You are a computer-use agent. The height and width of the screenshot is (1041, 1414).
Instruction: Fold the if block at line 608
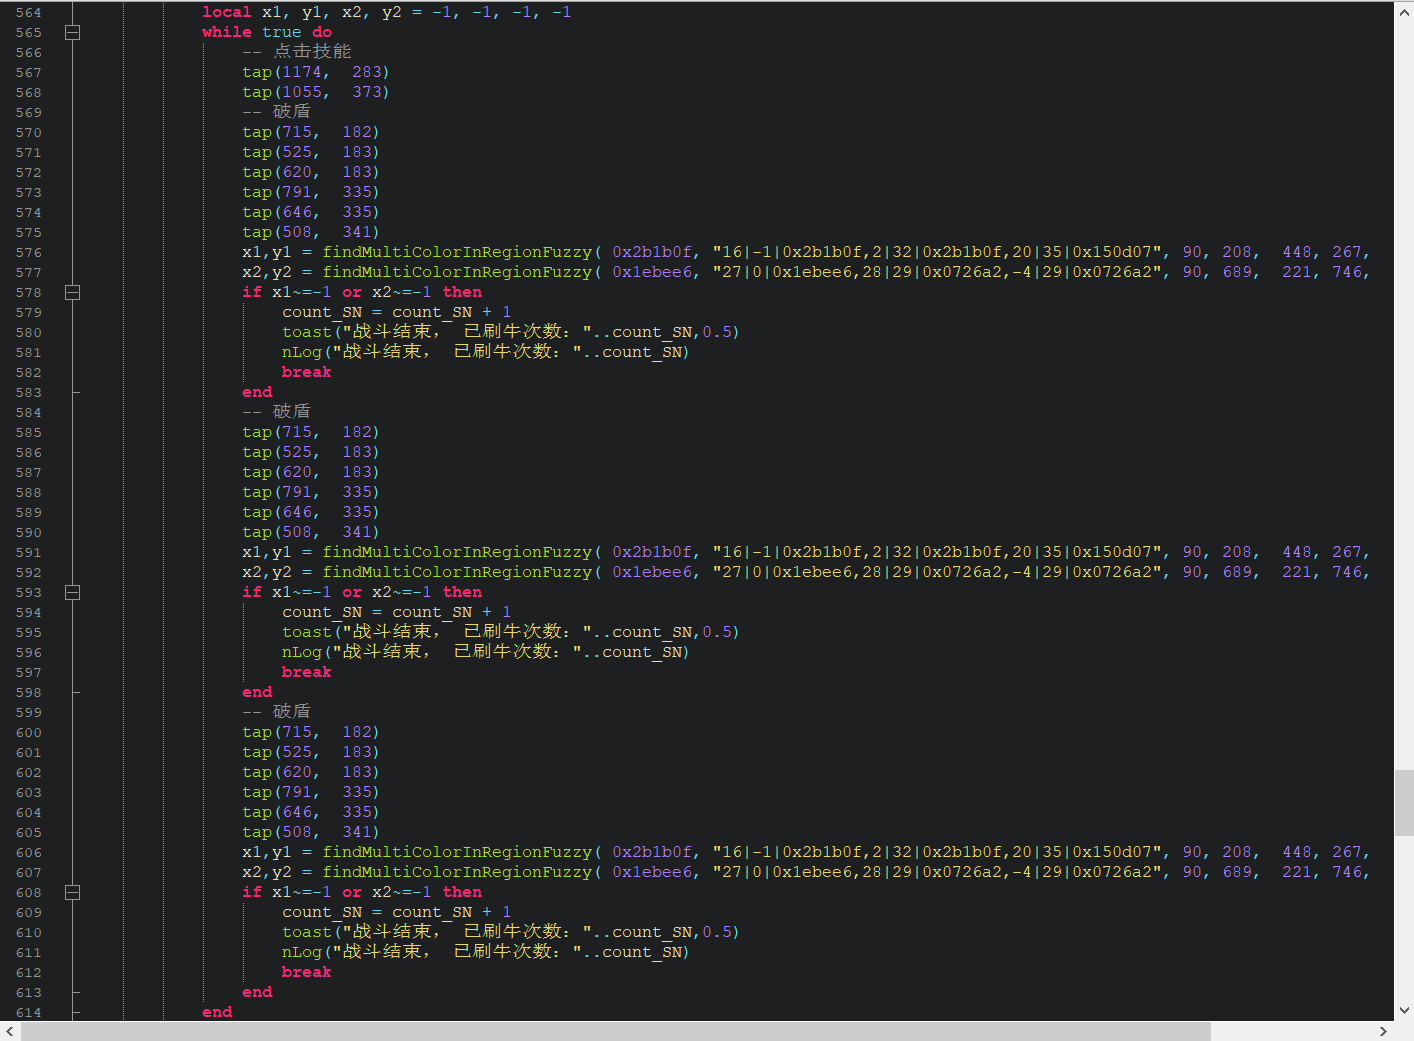click(x=72, y=892)
